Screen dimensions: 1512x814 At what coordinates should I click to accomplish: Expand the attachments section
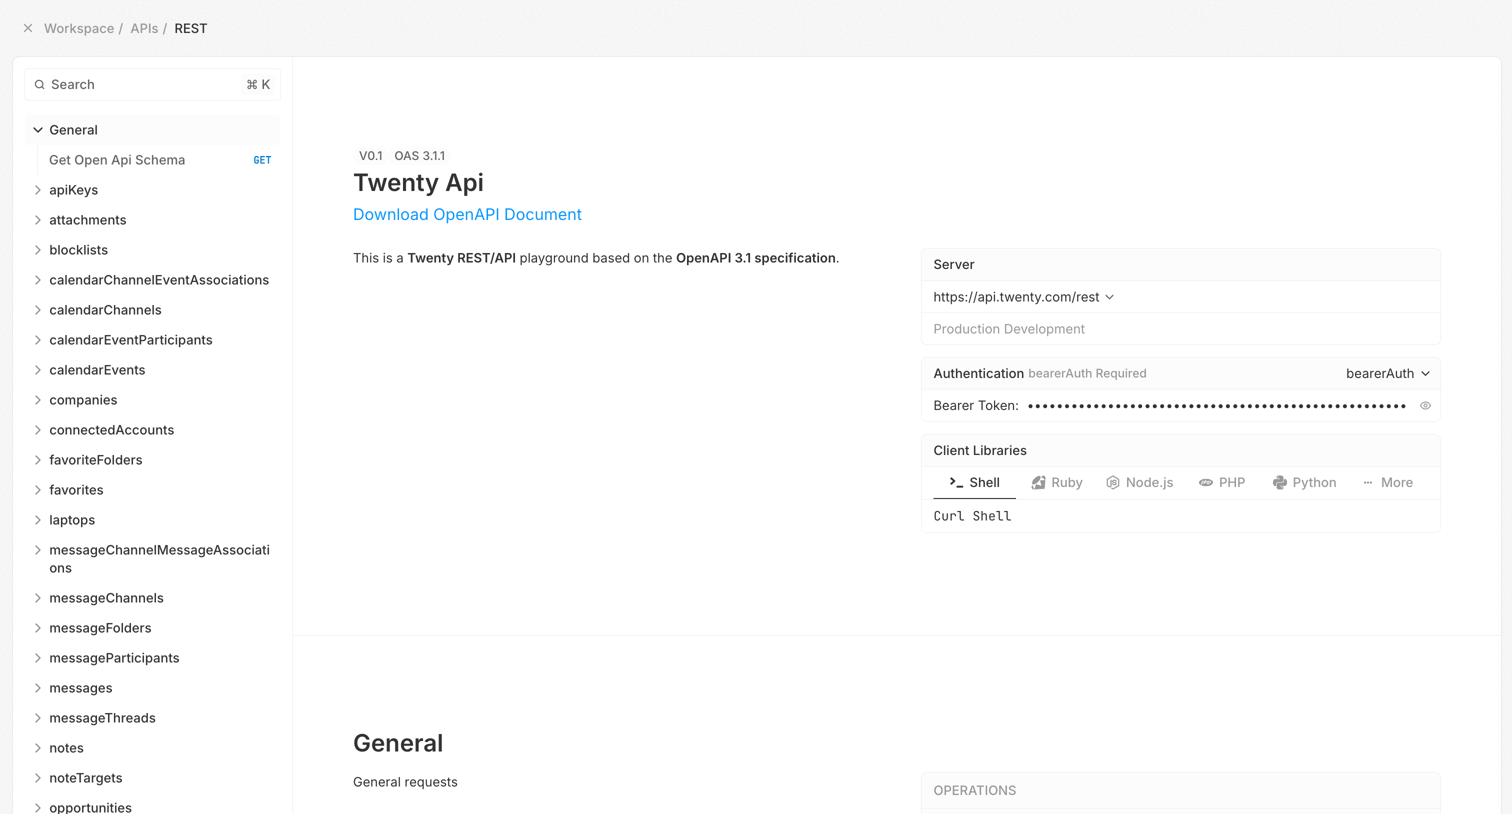tap(38, 220)
